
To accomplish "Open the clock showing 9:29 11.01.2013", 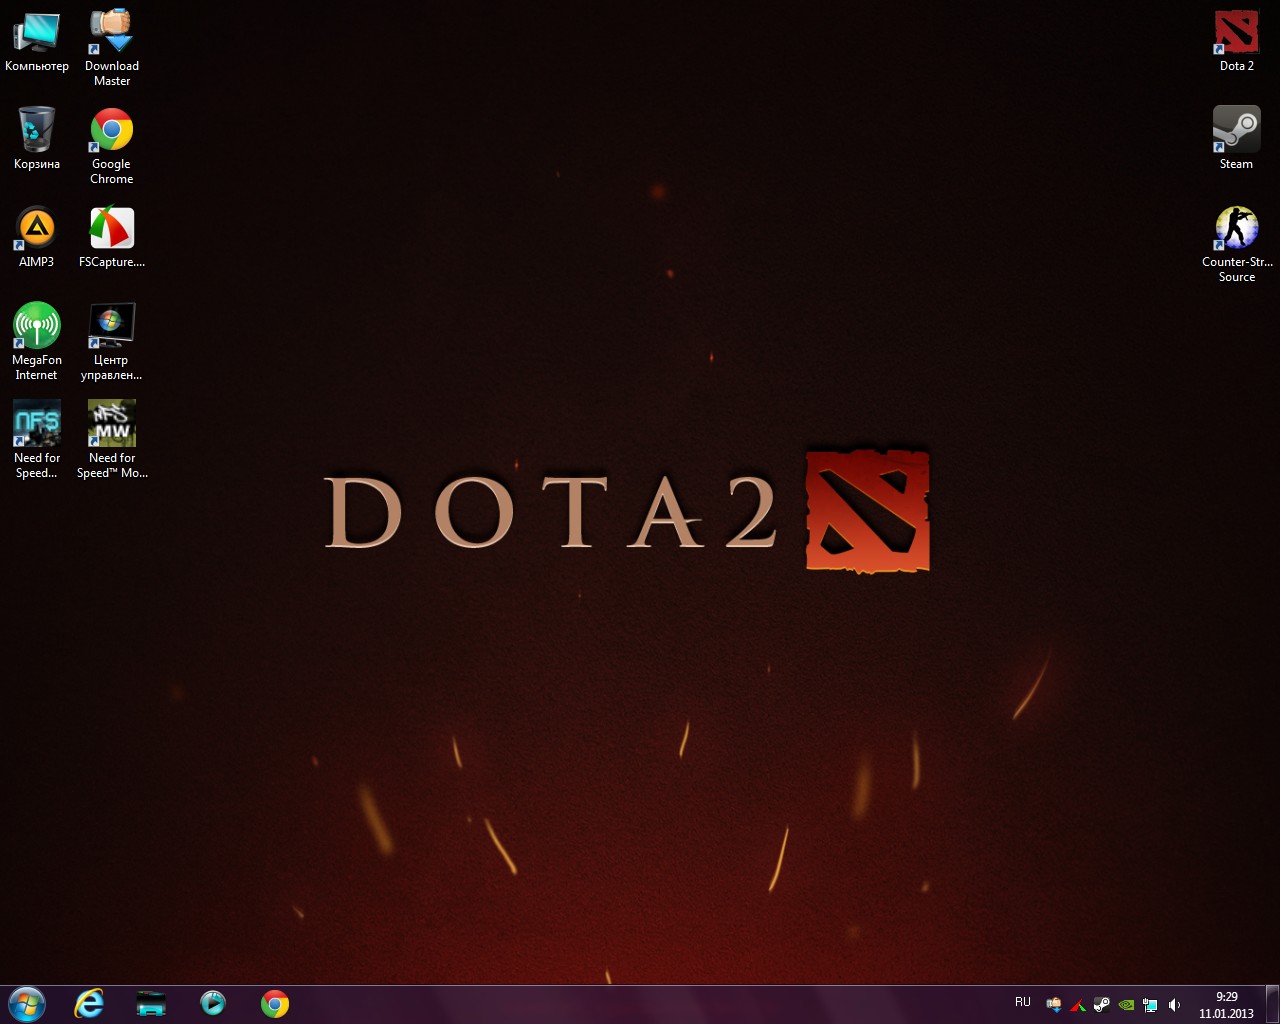I will click(x=1227, y=1005).
